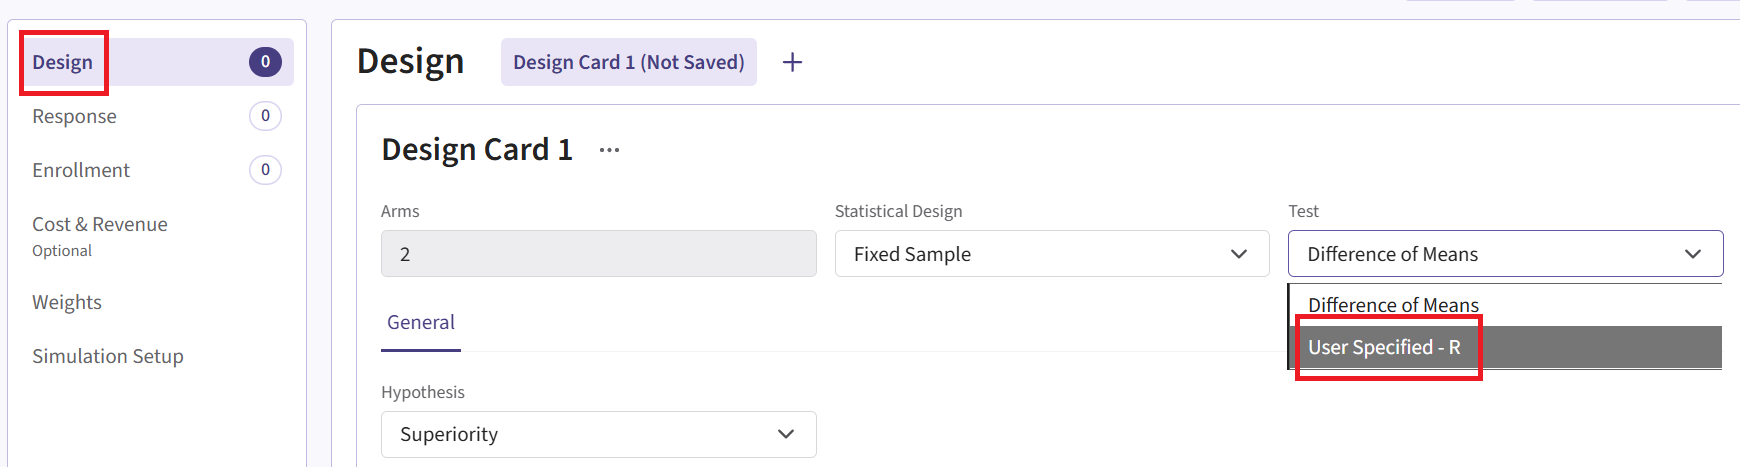
Task: Click the Arms input field
Action: pos(598,254)
